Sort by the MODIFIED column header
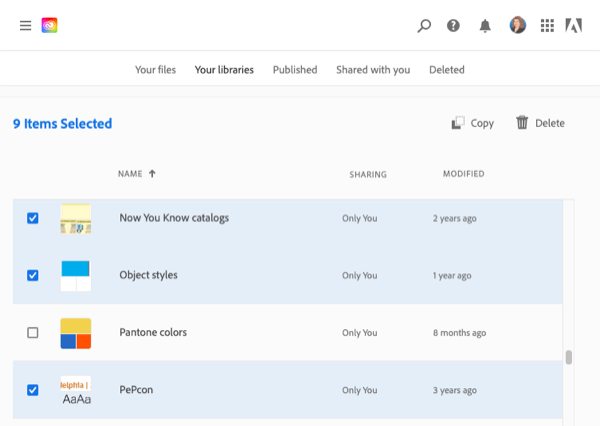600x426 pixels. (464, 174)
